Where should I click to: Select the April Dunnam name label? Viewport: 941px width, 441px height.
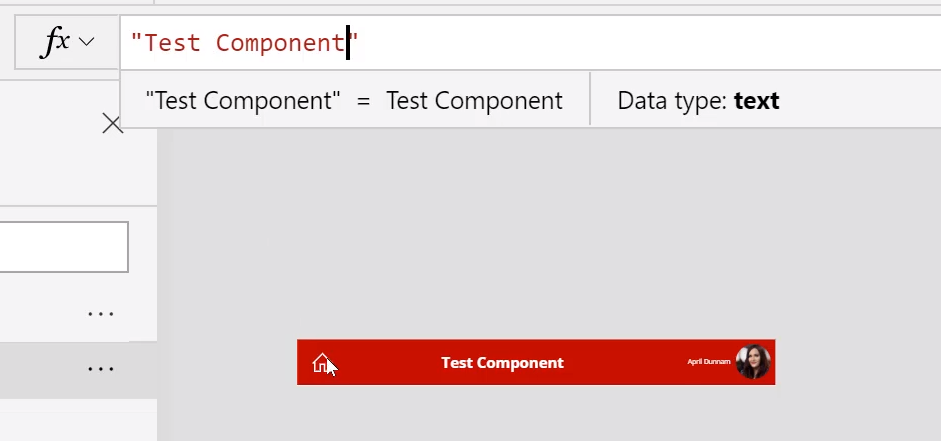pos(709,361)
